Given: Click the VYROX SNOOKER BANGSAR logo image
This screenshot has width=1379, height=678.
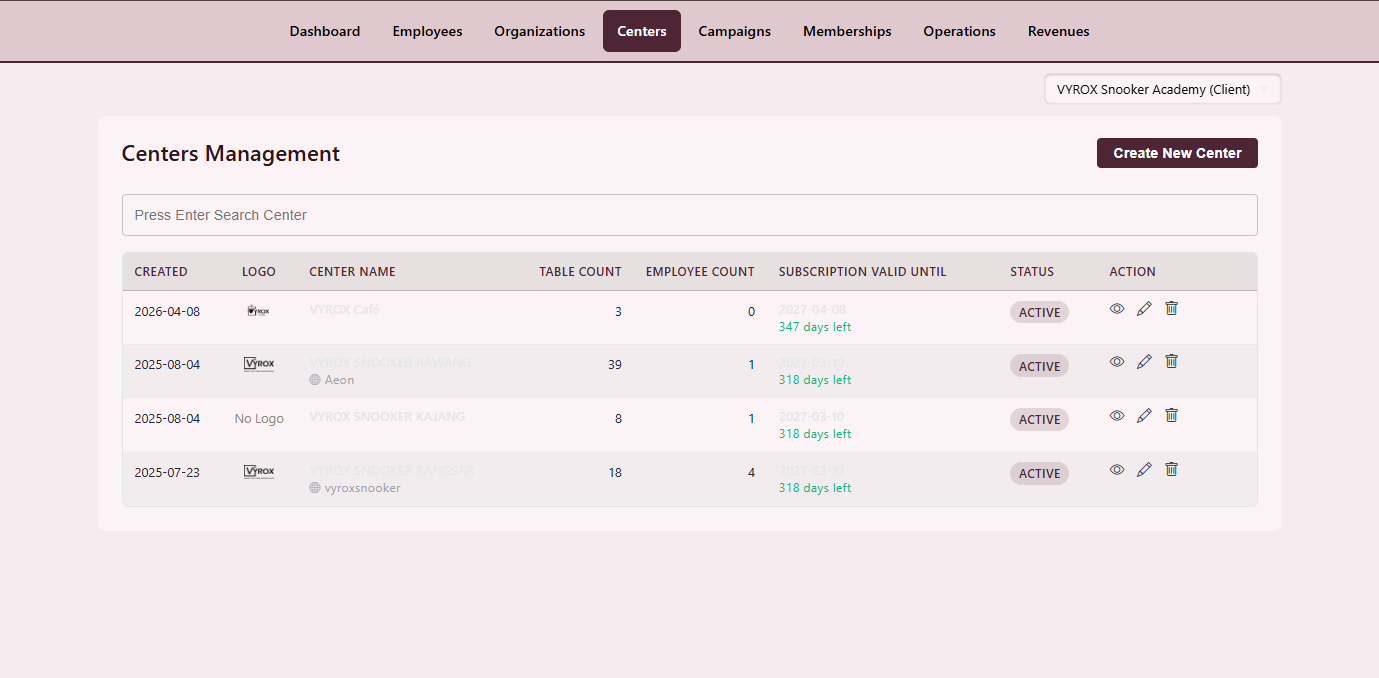Looking at the screenshot, I should click(259, 472).
